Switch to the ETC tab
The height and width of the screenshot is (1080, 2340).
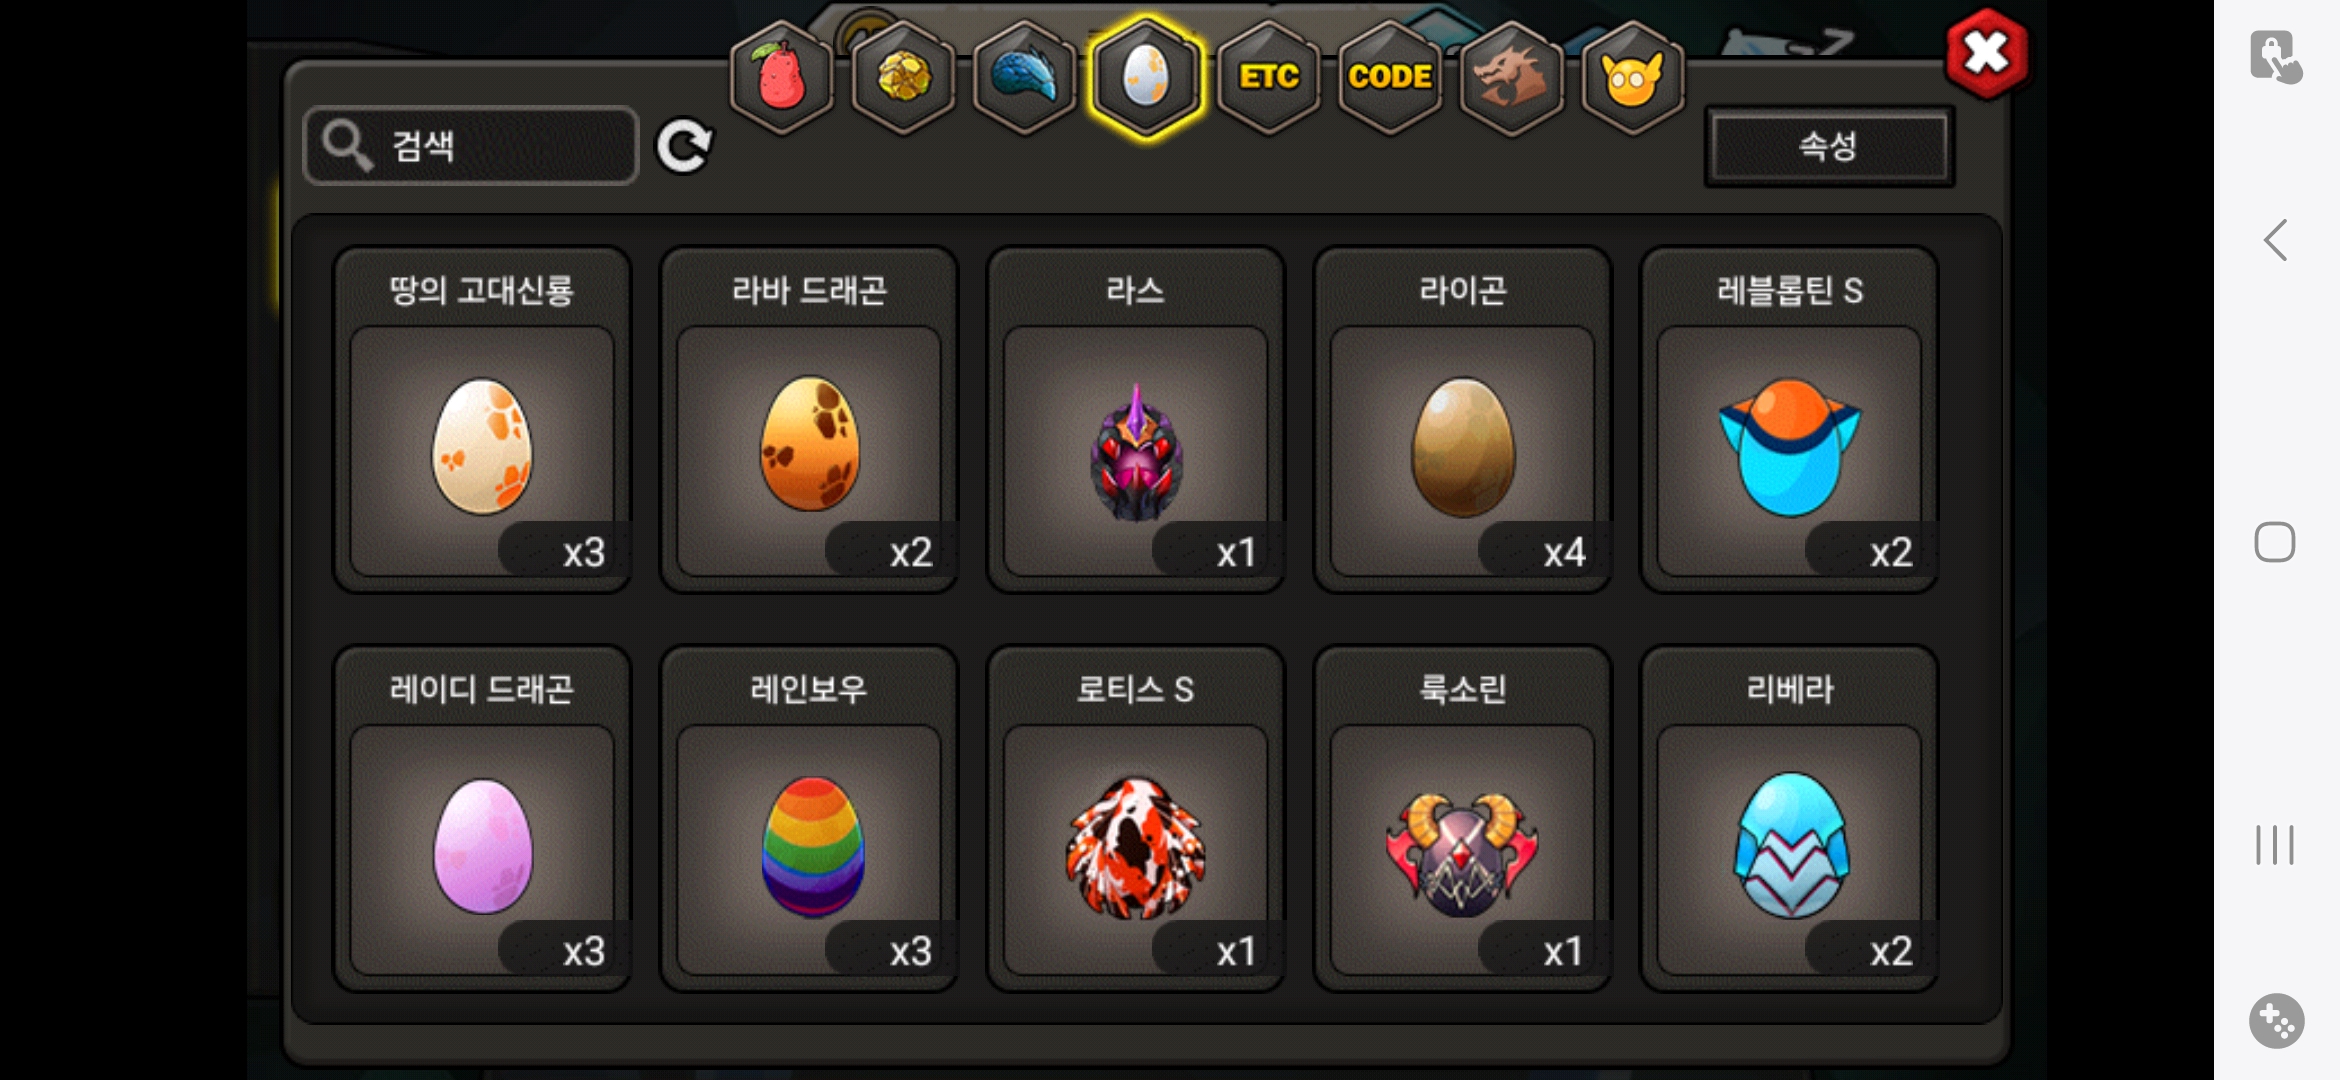(1268, 77)
